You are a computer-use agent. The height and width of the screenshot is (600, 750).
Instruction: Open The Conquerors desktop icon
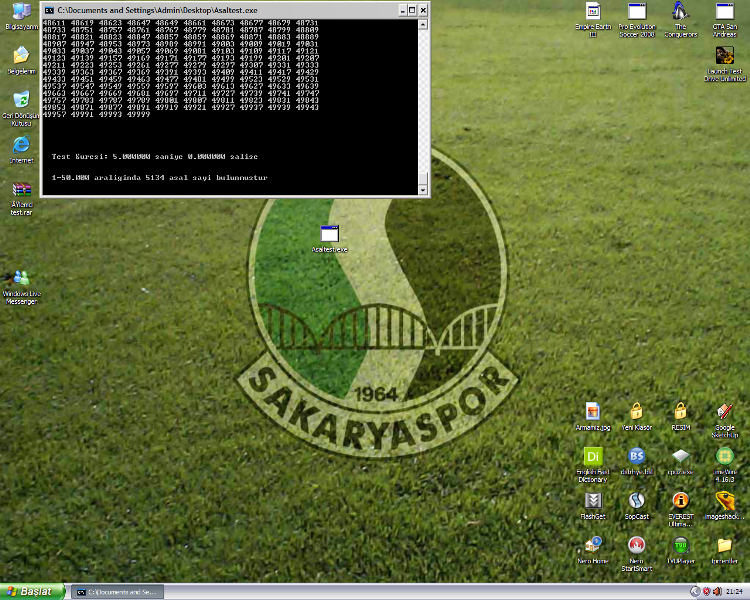[681, 19]
